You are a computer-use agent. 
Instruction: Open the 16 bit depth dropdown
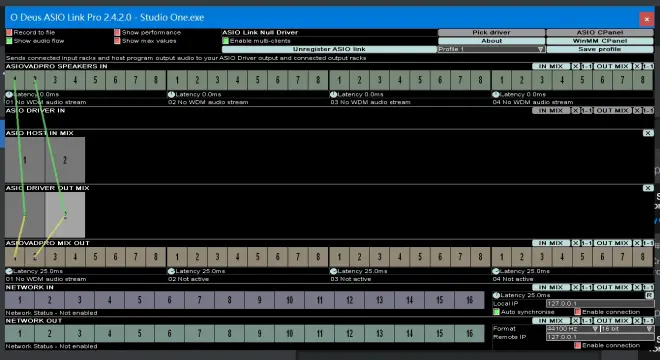(627, 329)
